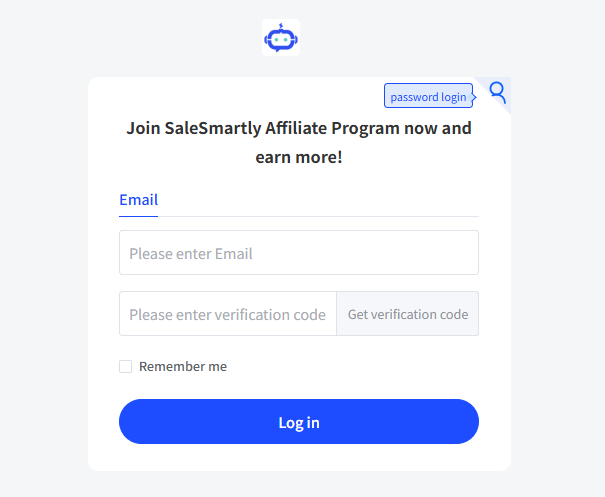Viewport: 605px width, 497px height.
Task: Open the password login mode toggle
Action: pos(497,93)
